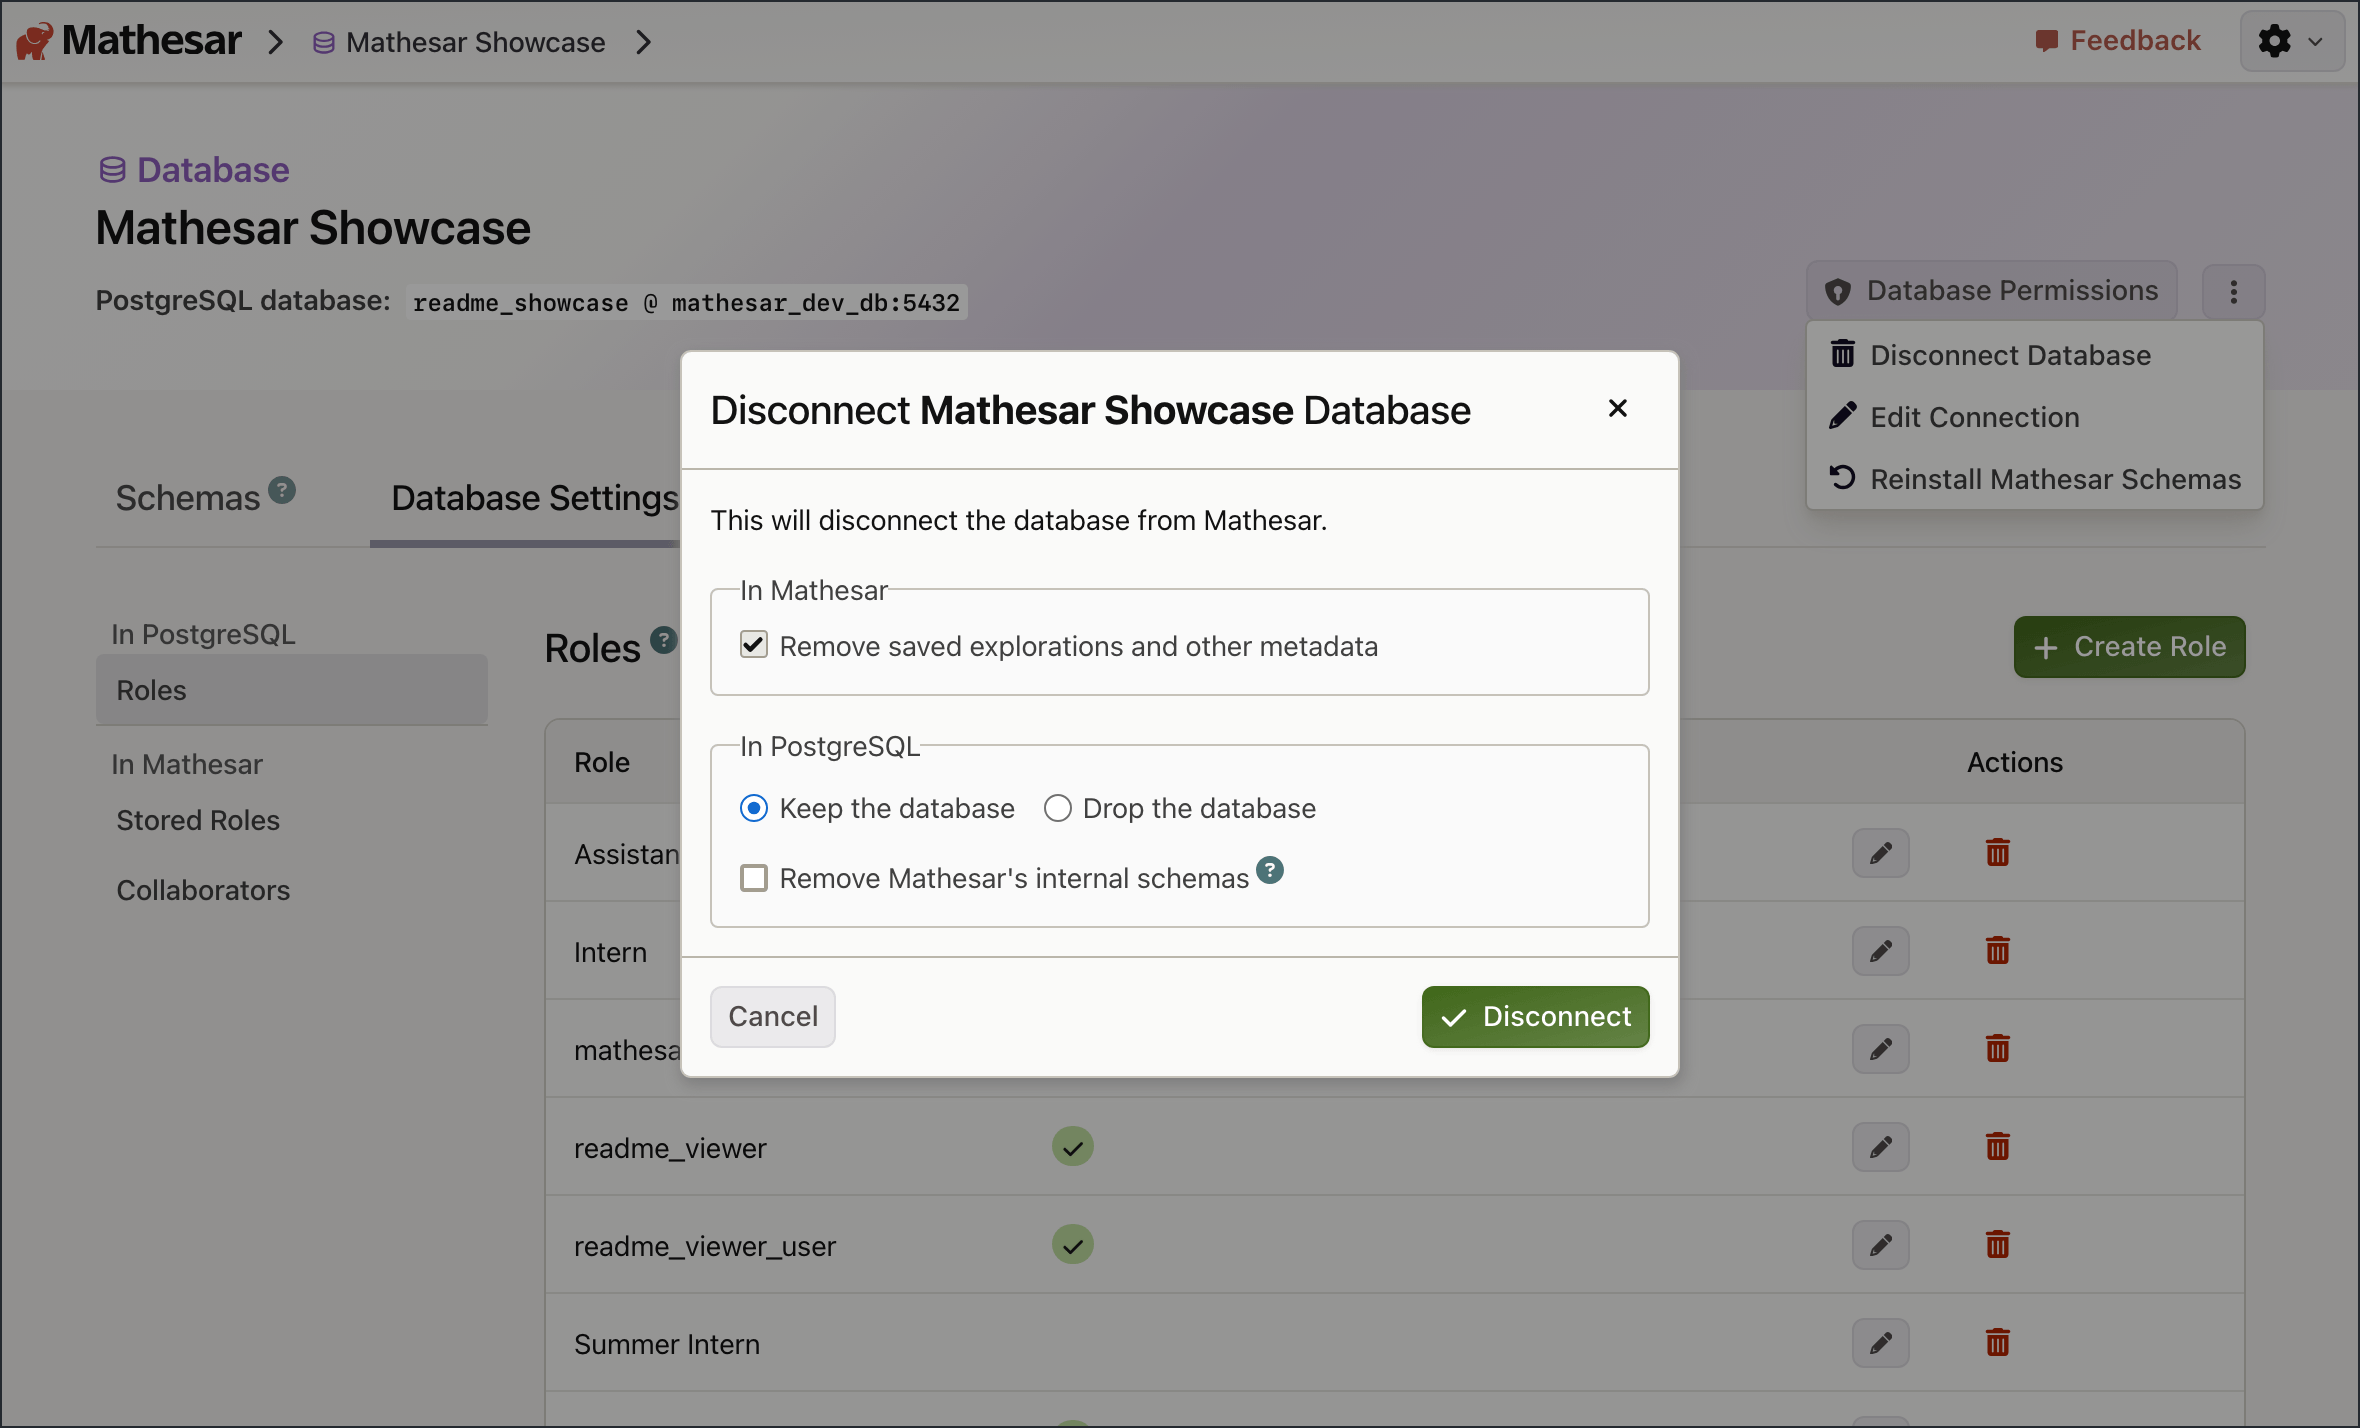Select Drop the database radio

tap(1057, 808)
